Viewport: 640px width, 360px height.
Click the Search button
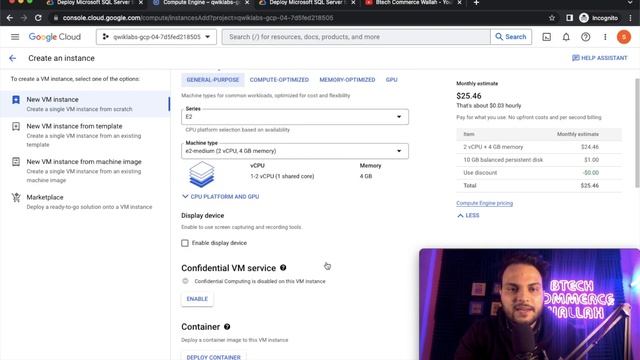(511, 37)
